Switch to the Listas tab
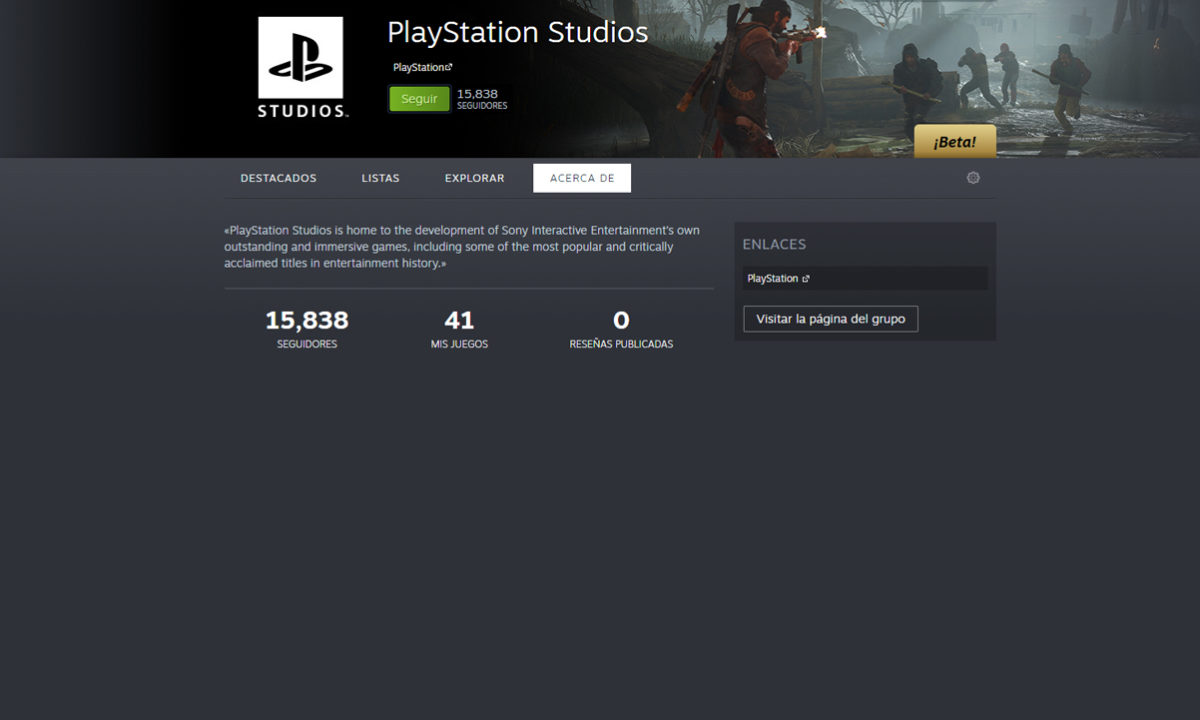1200x720 pixels. tap(380, 178)
